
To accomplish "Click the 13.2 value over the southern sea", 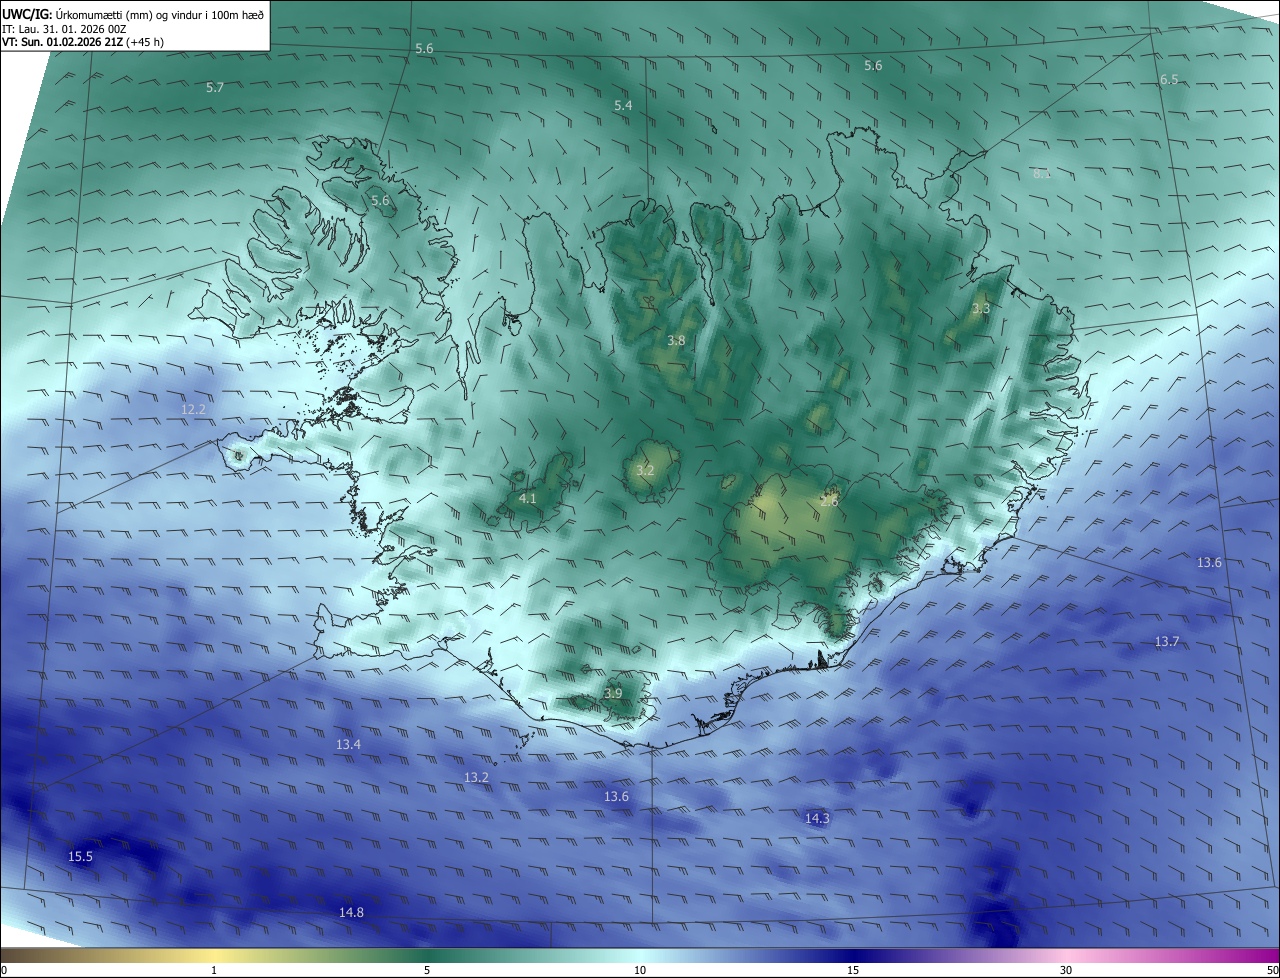I will click(476, 778).
